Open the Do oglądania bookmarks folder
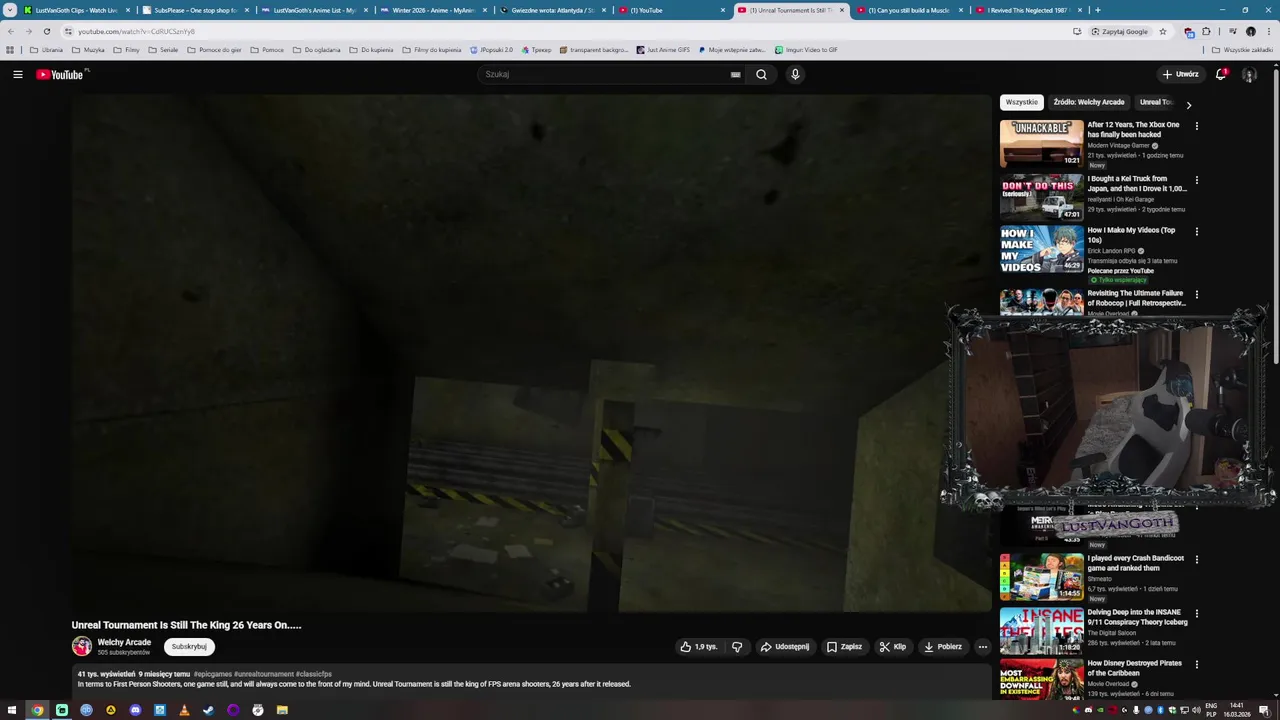This screenshot has height=720, width=1280. click(x=317, y=50)
